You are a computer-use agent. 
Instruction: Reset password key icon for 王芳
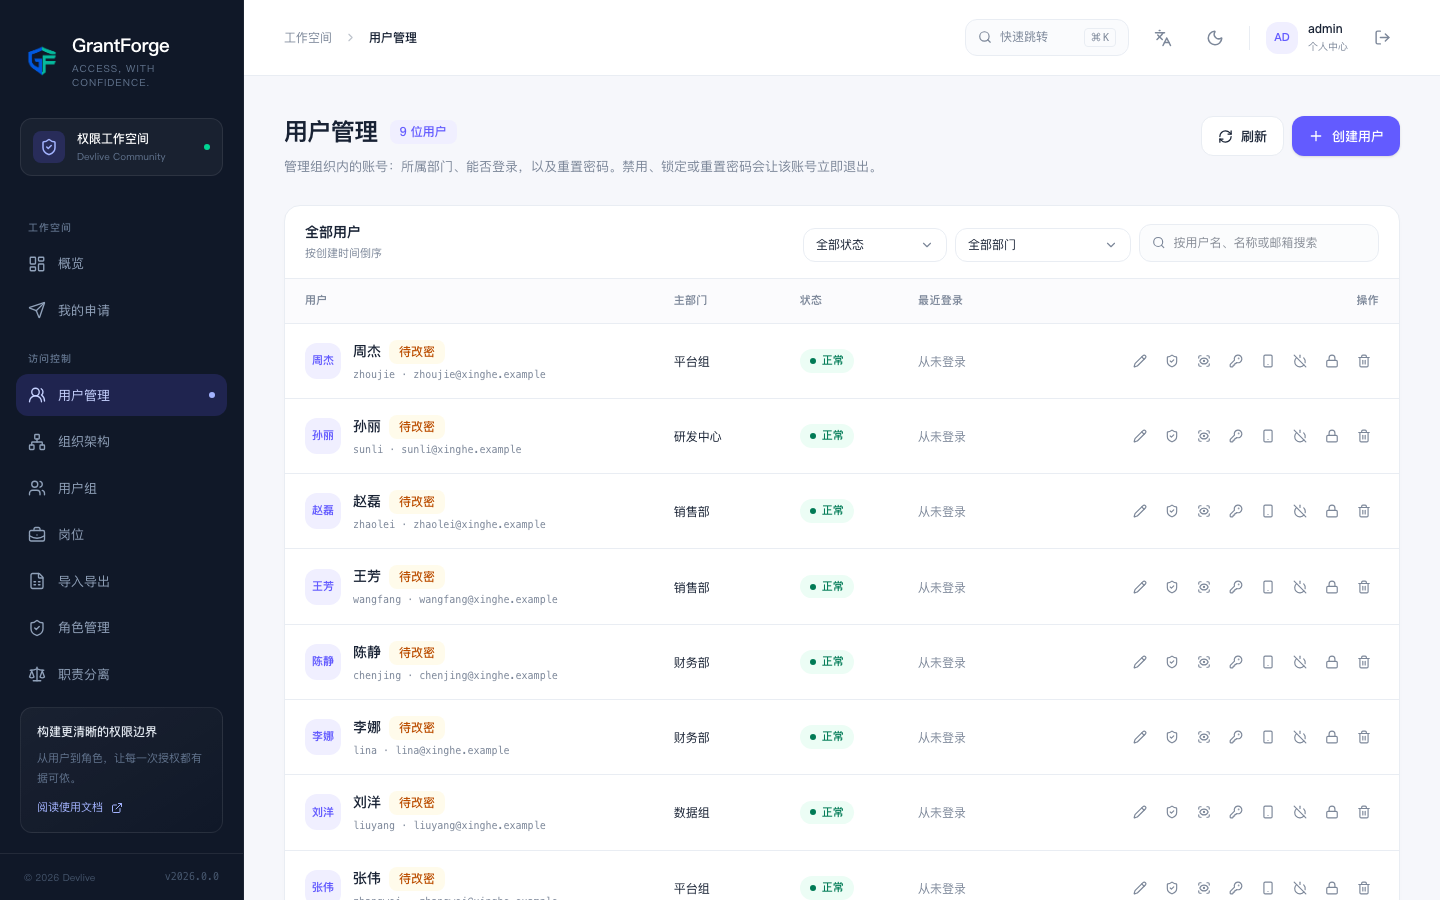pos(1236,587)
